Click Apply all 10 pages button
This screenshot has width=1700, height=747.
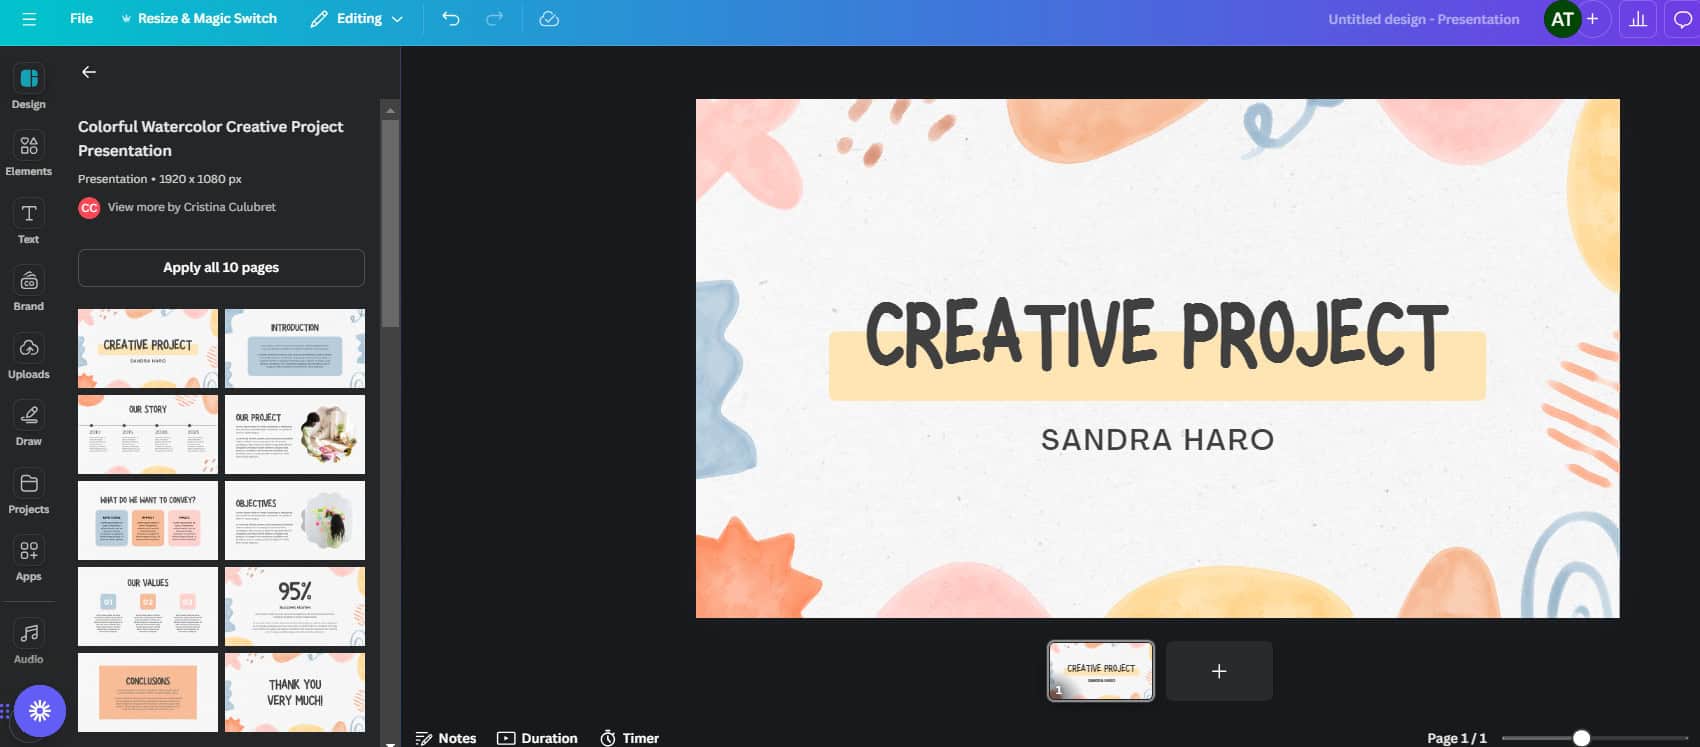coord(221,268)
